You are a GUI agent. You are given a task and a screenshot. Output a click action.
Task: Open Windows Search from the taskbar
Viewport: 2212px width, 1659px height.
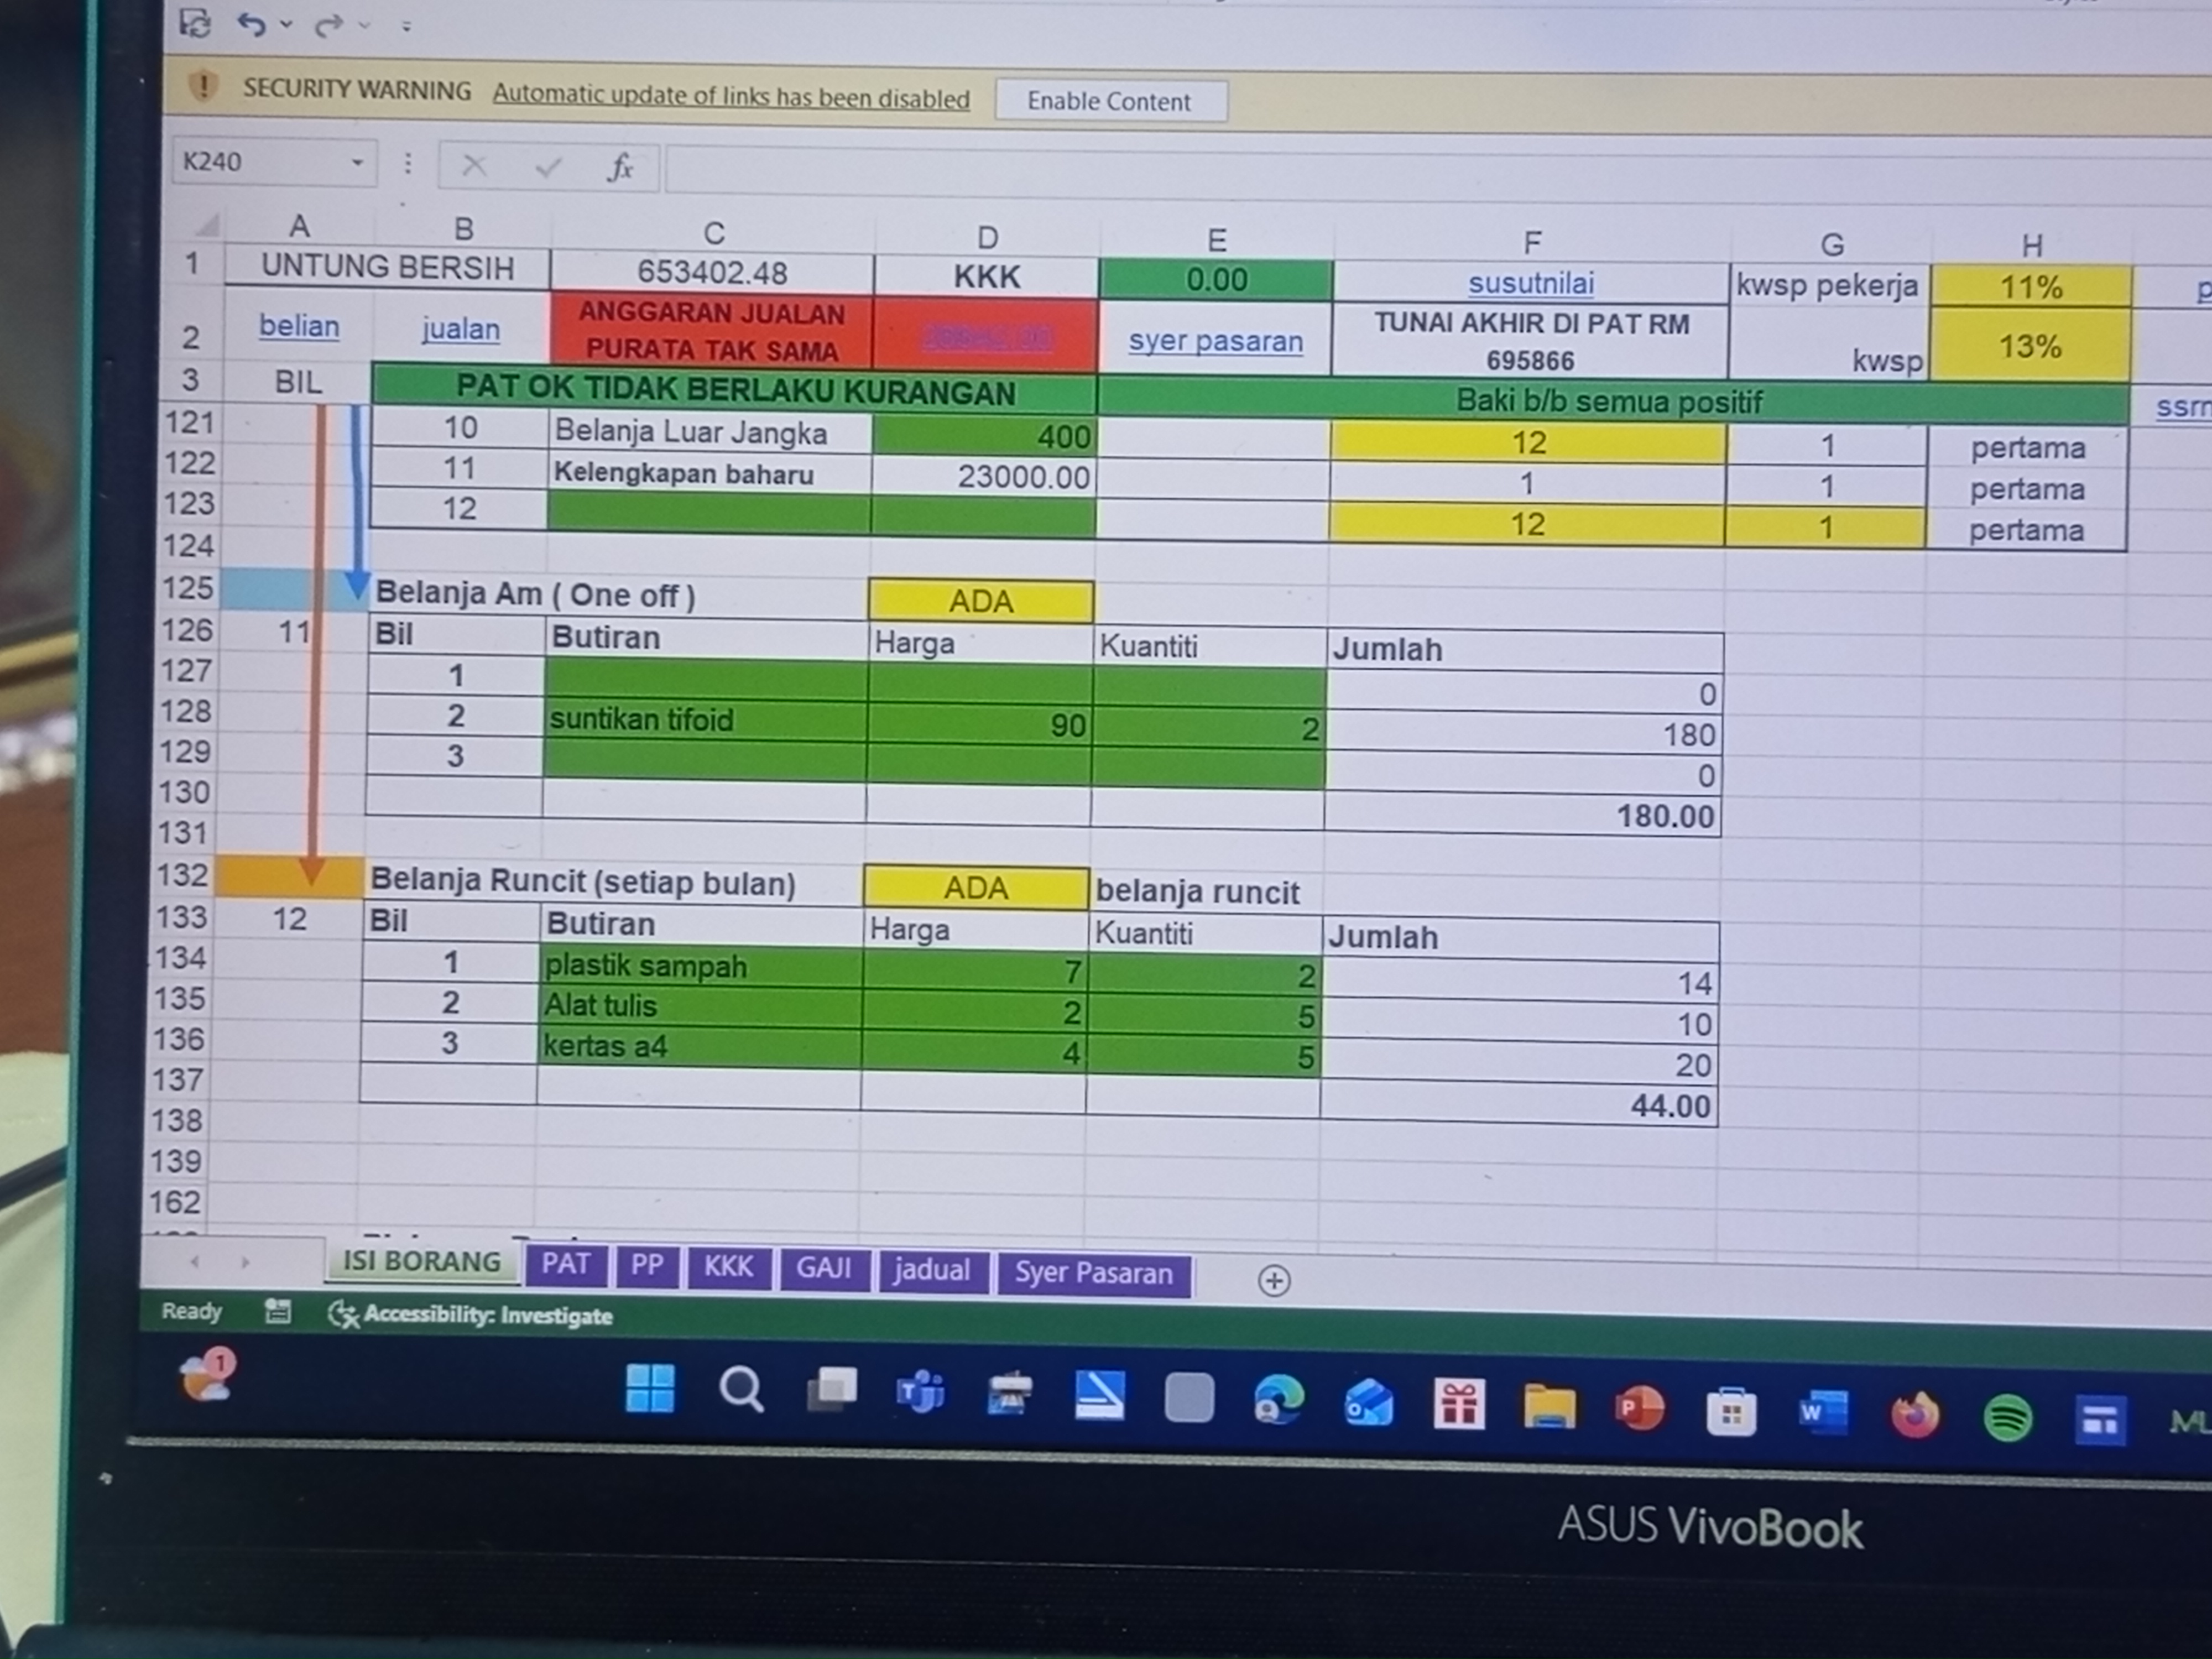coord(741,1390)
